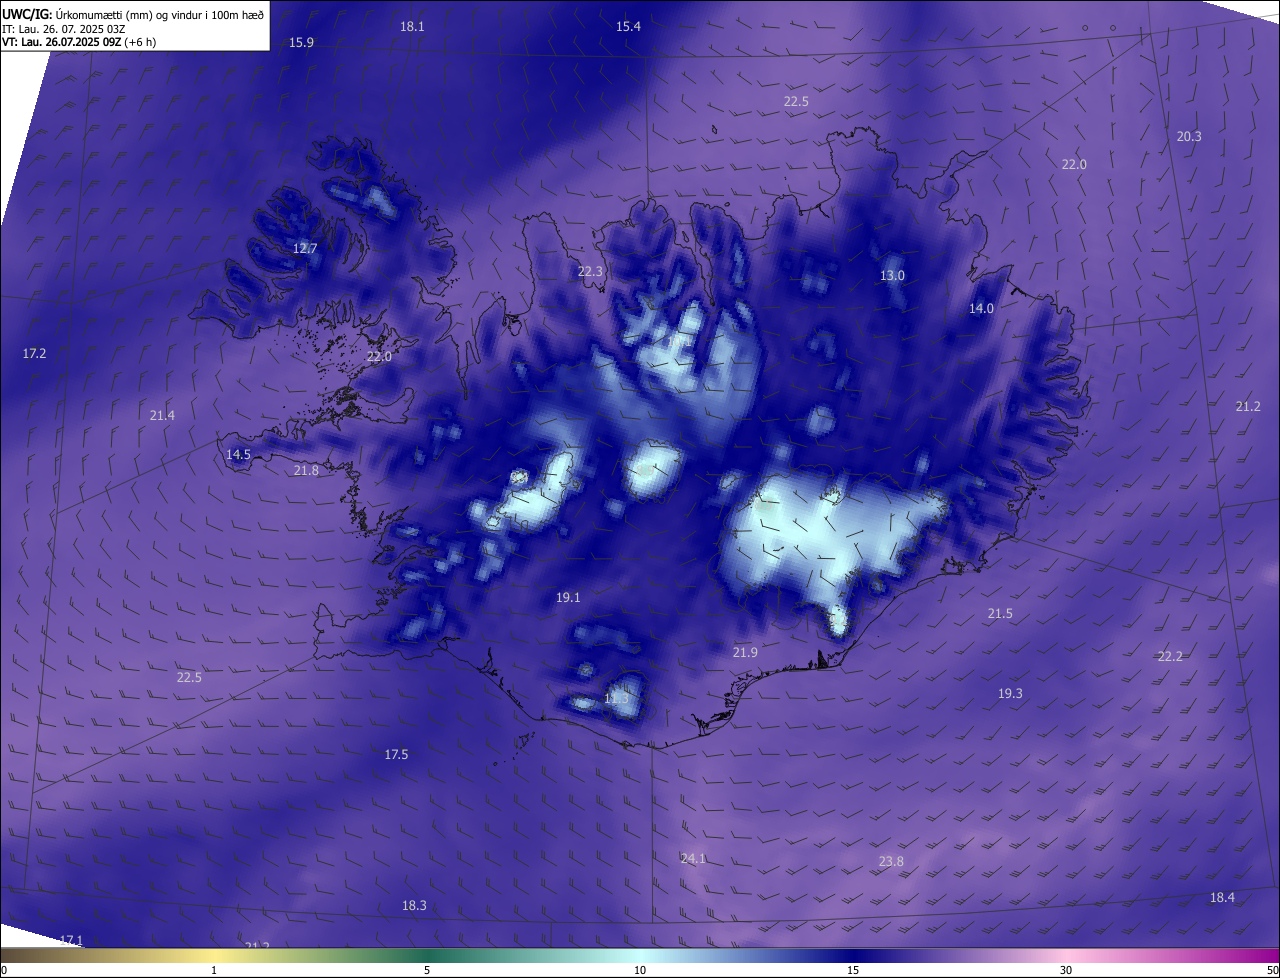
Task: Click the value 19.1 on the map
Action: [x=568, y=597]
